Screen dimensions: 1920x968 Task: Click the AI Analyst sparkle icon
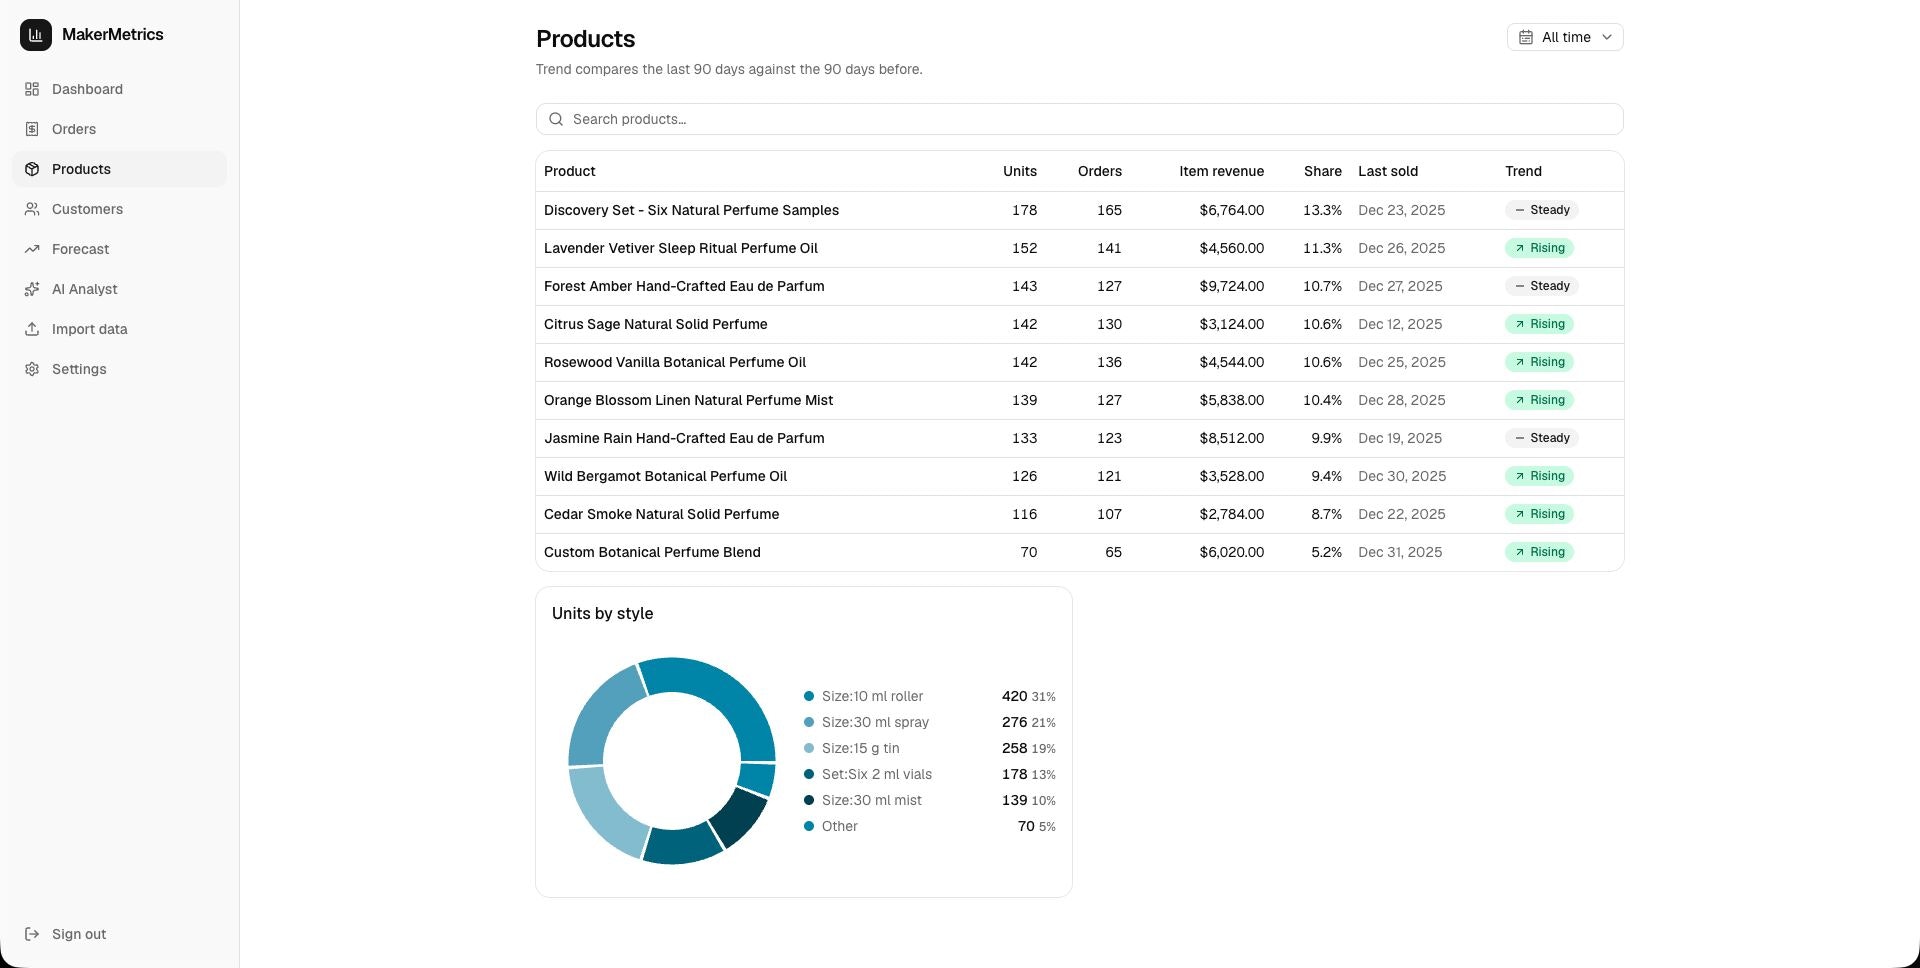(x=32, y=289)
